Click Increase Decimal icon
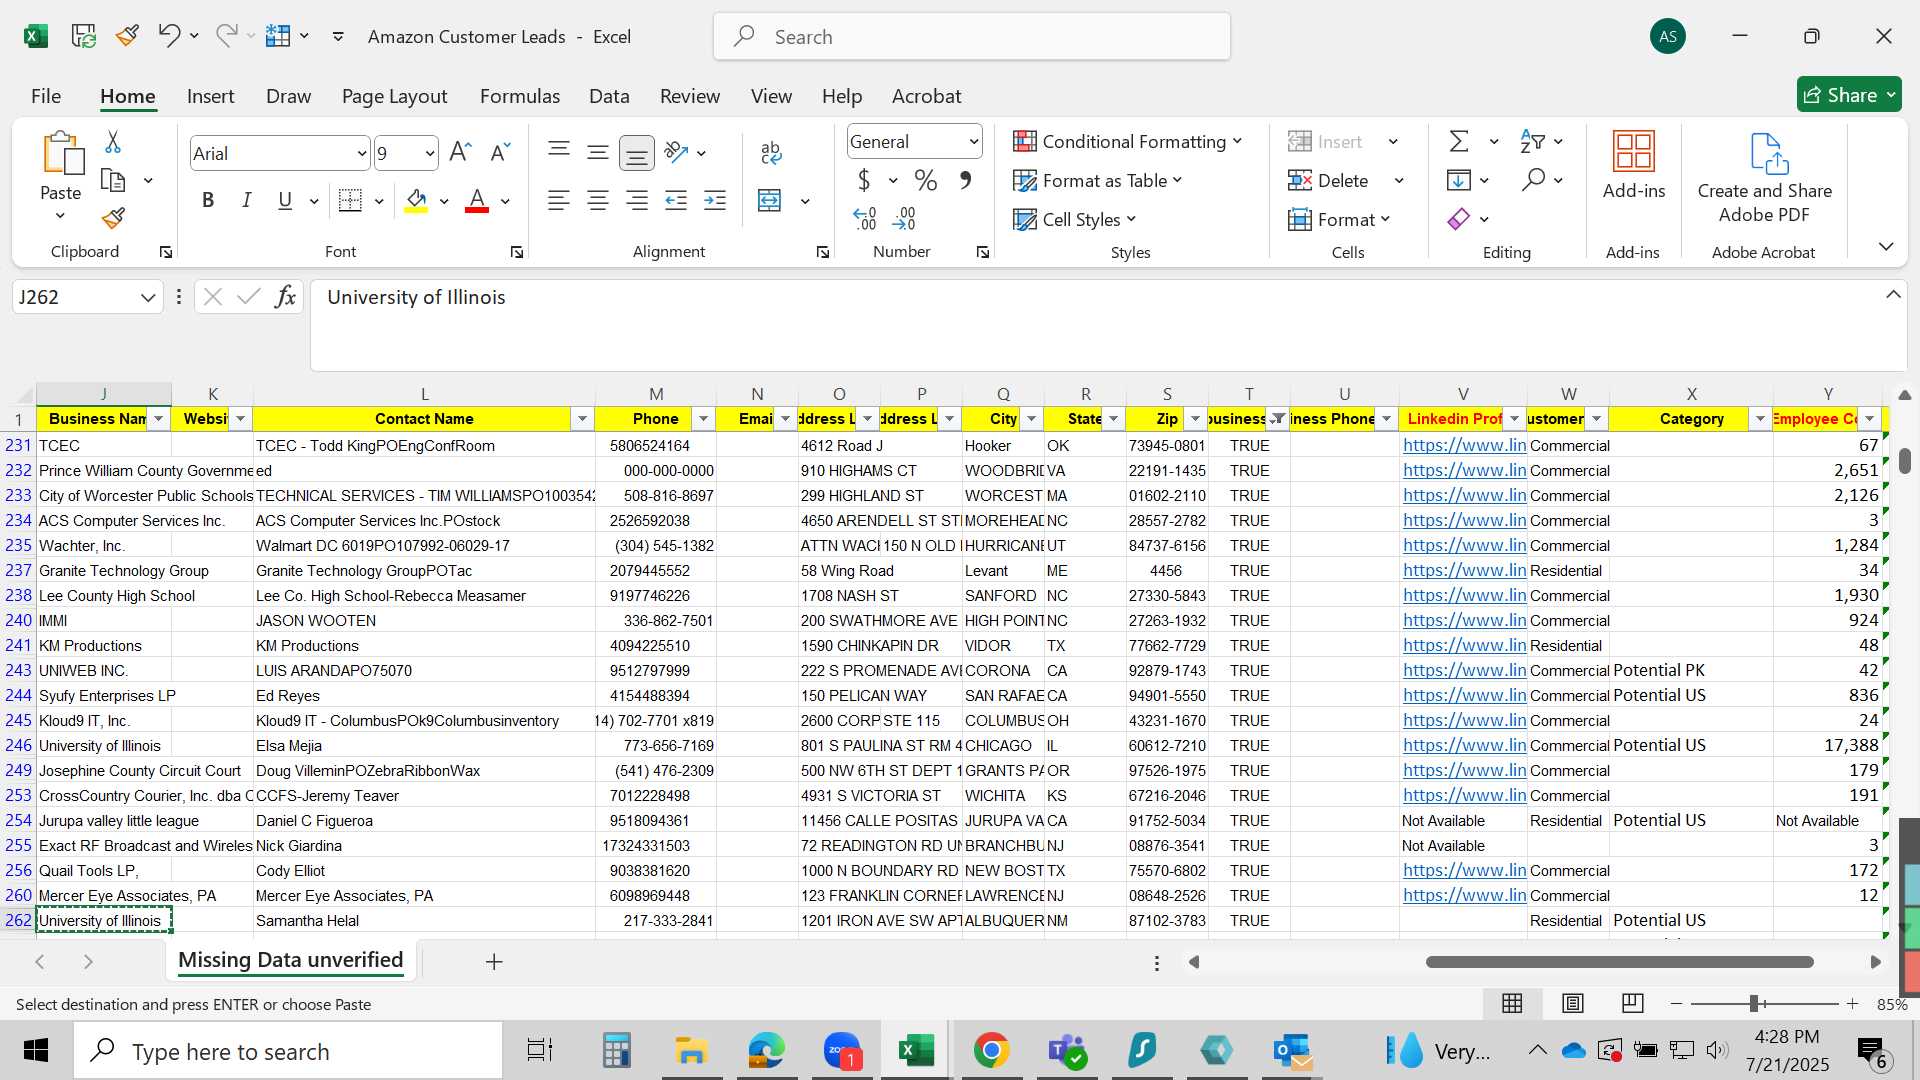Image resolution: width=1920 pixels, height=1080 pixels. coord(864,218)
